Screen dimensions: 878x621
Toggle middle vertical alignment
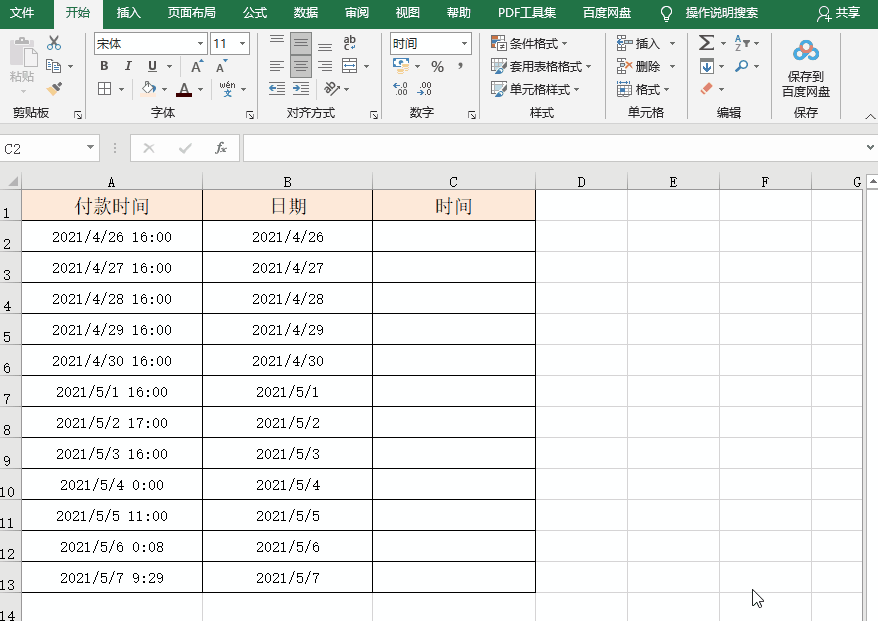click(x=301, y=43)
